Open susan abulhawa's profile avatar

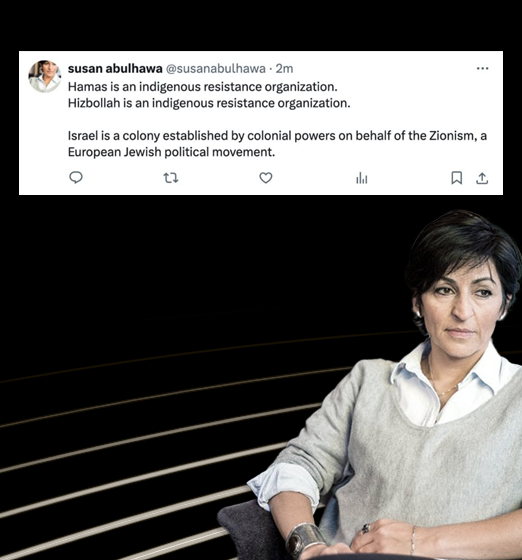[45, 76]
